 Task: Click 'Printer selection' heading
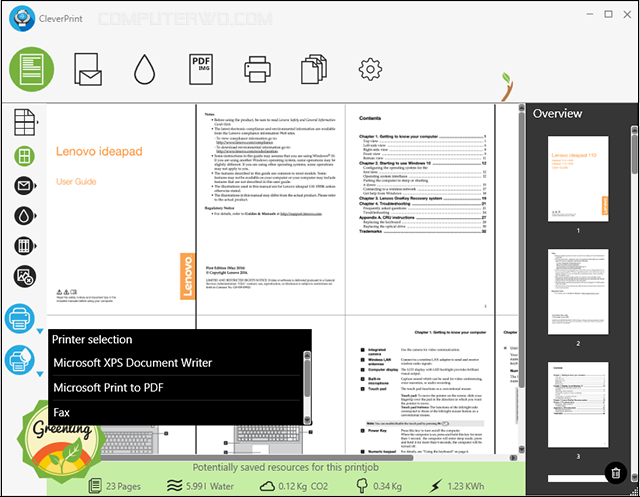92,339
